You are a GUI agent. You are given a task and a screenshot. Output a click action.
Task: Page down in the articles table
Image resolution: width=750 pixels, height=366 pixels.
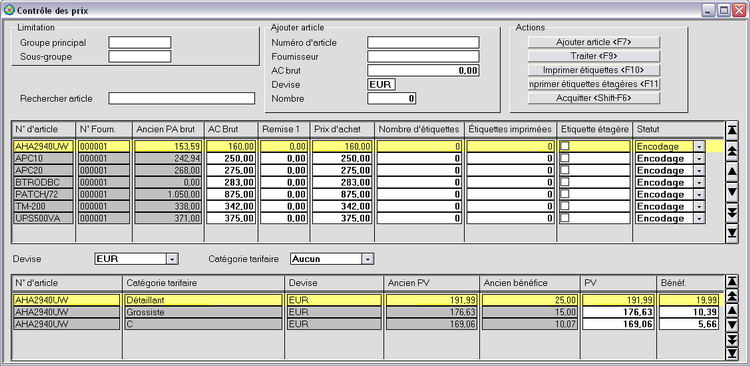click(732, 212)
